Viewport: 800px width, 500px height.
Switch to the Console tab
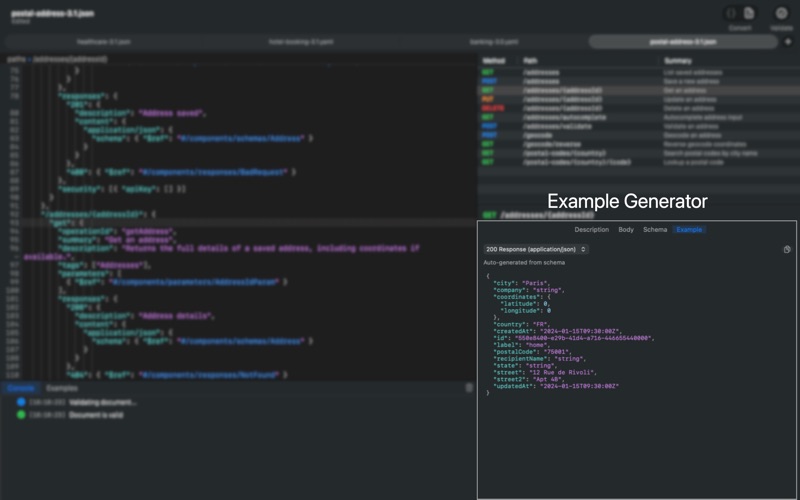tap(21, 388)
